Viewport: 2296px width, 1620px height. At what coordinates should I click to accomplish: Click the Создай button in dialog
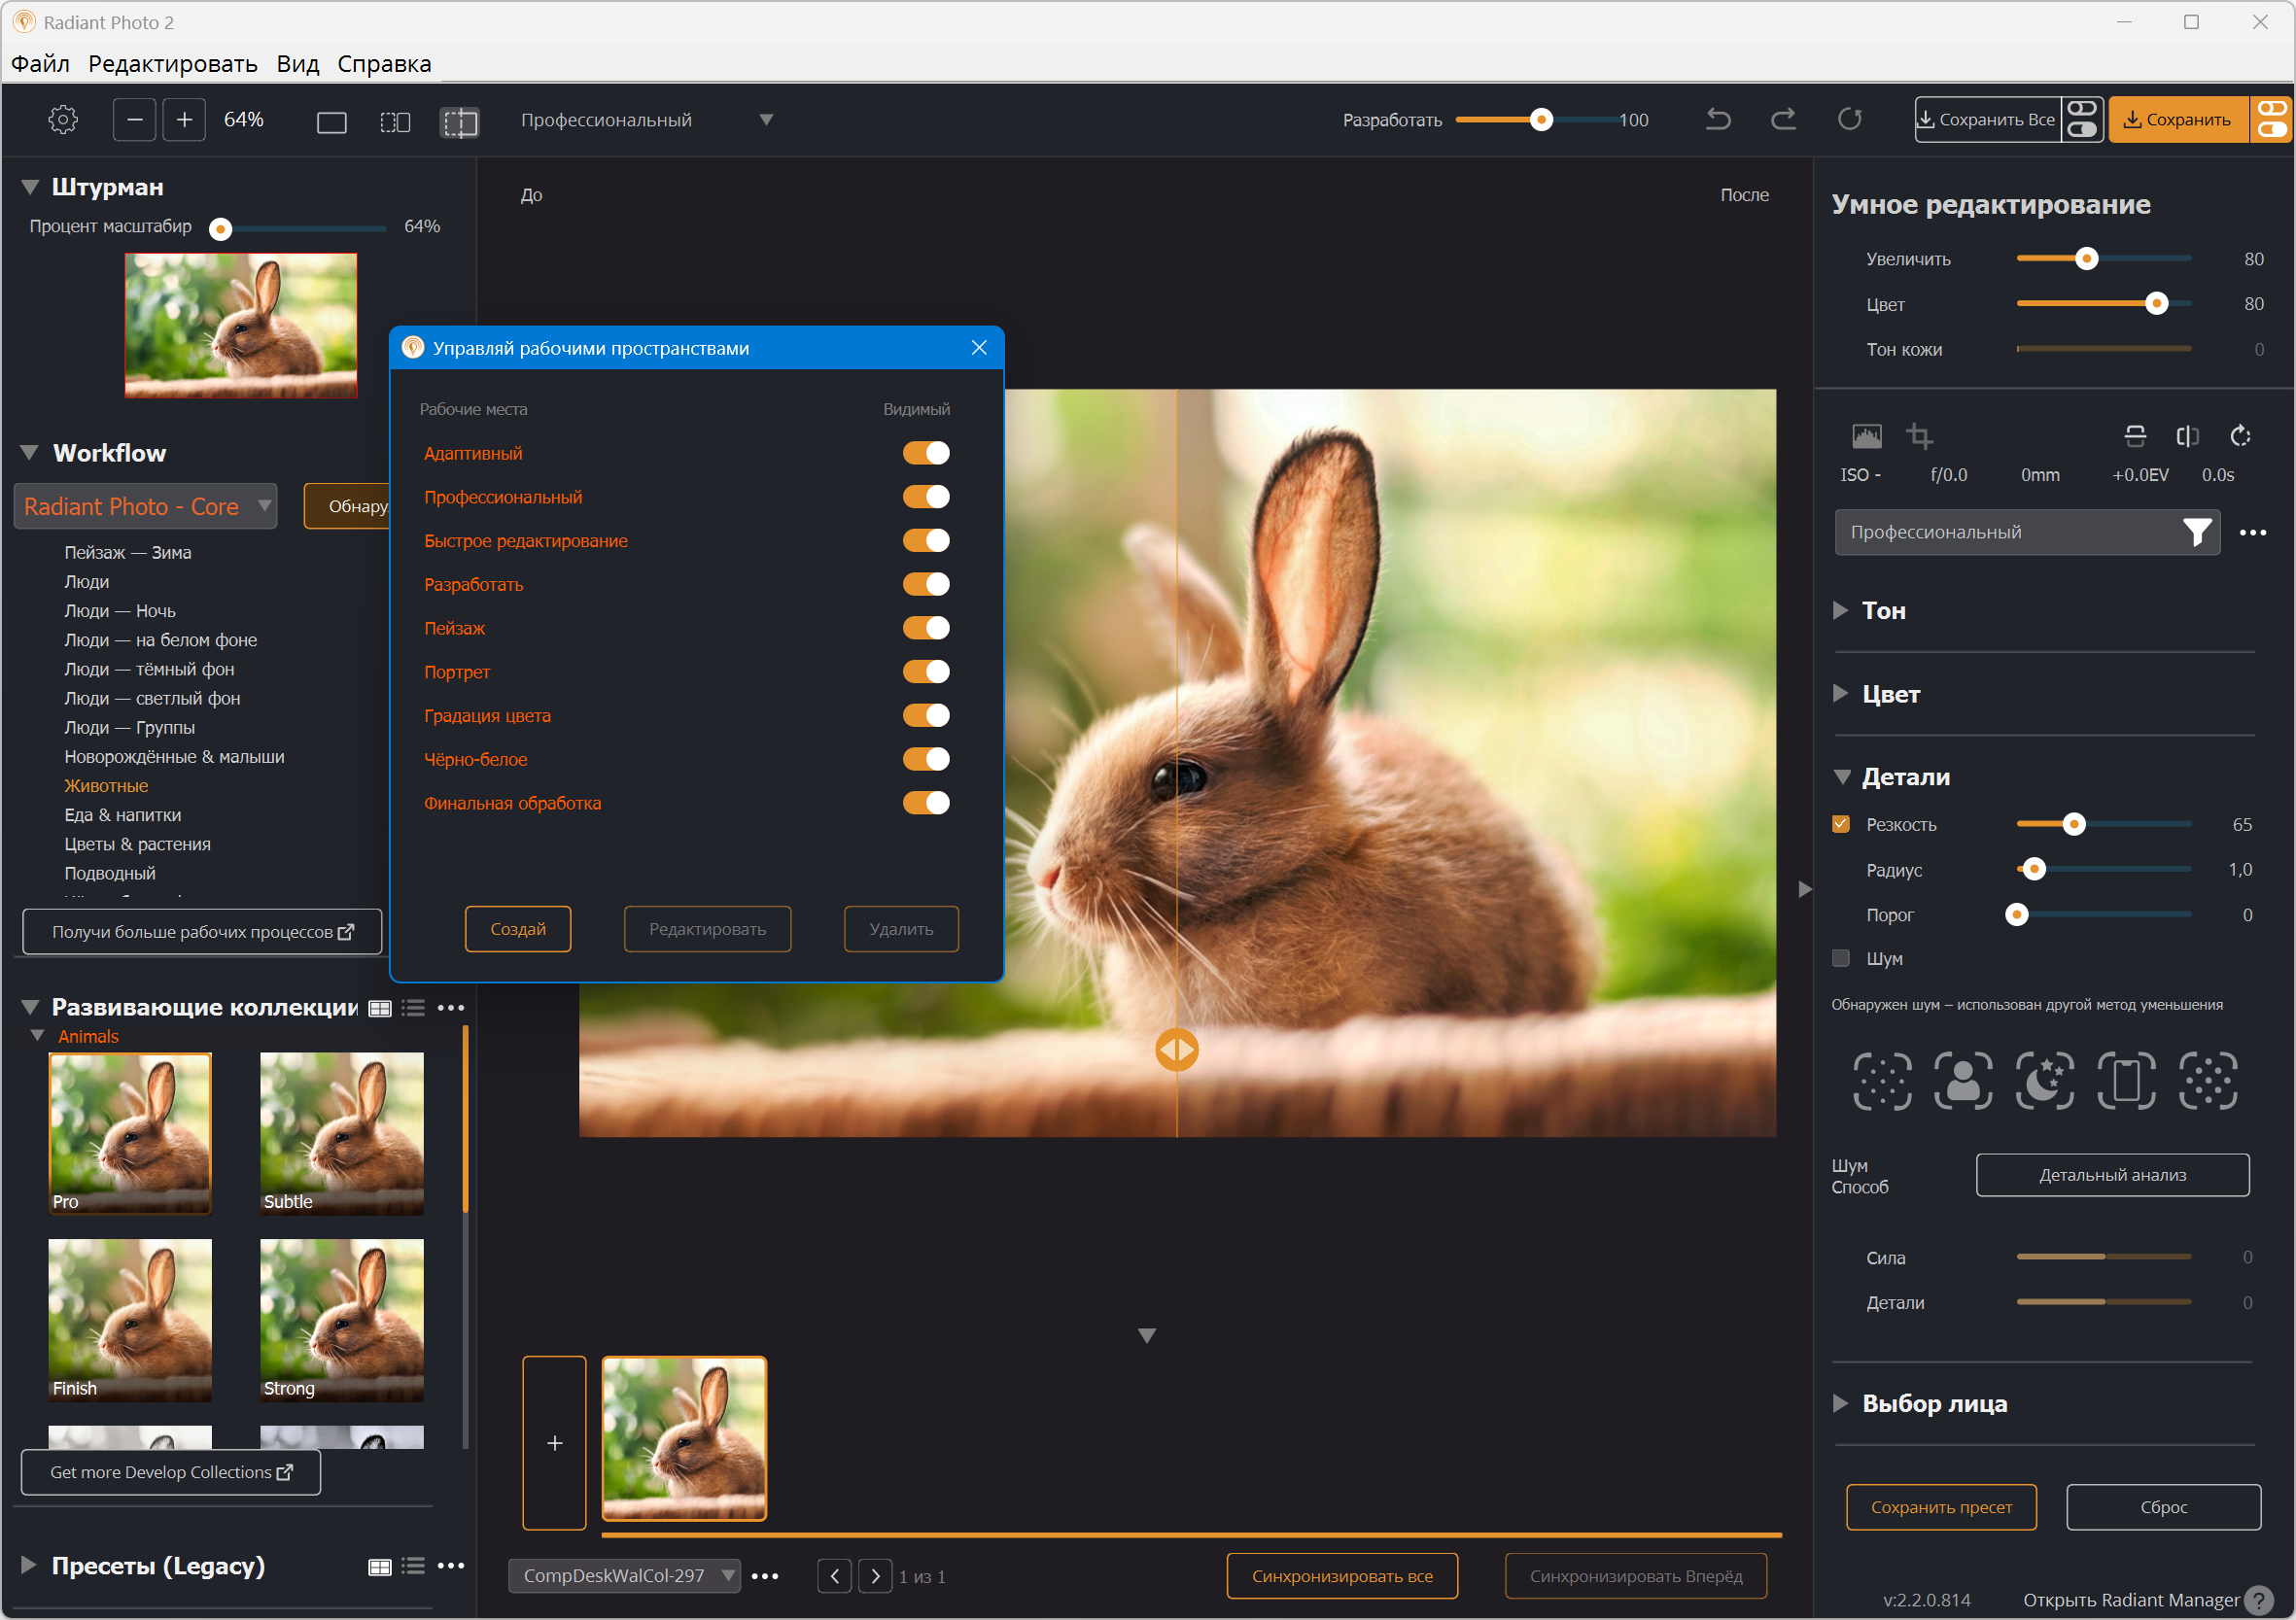tap(517, 929)
